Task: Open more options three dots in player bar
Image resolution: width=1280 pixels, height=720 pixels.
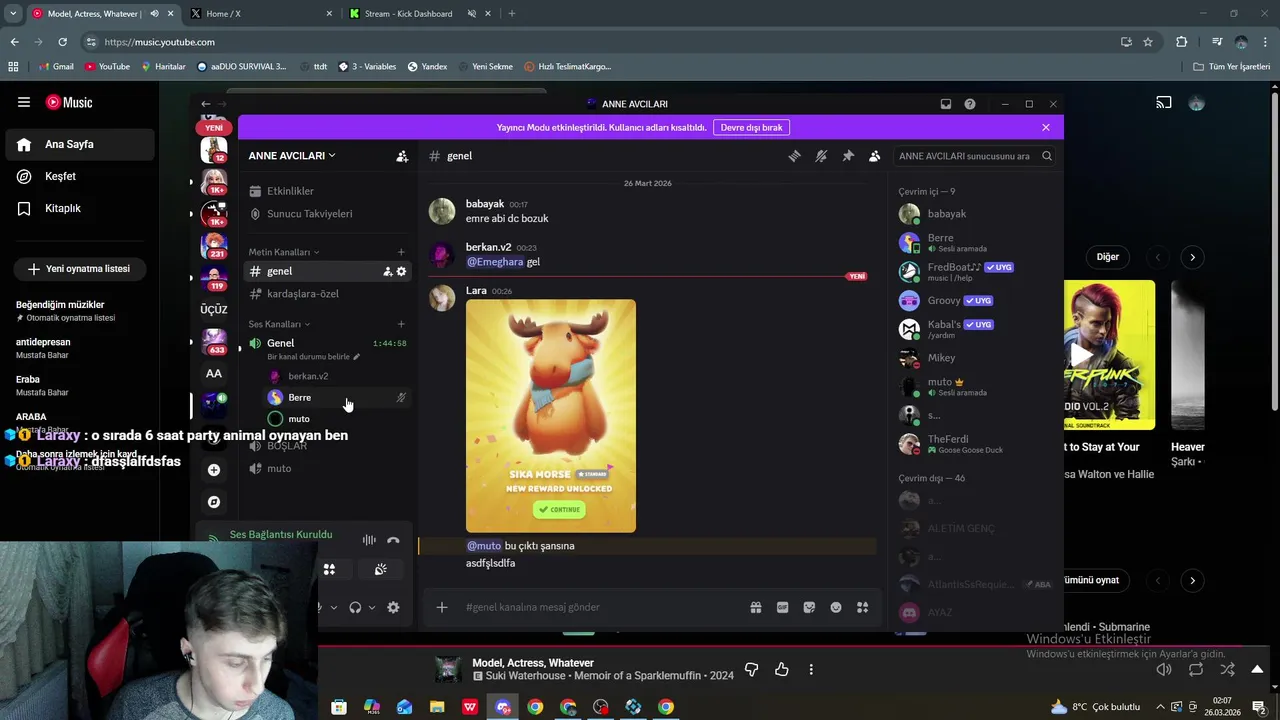Action: [811, 670]
